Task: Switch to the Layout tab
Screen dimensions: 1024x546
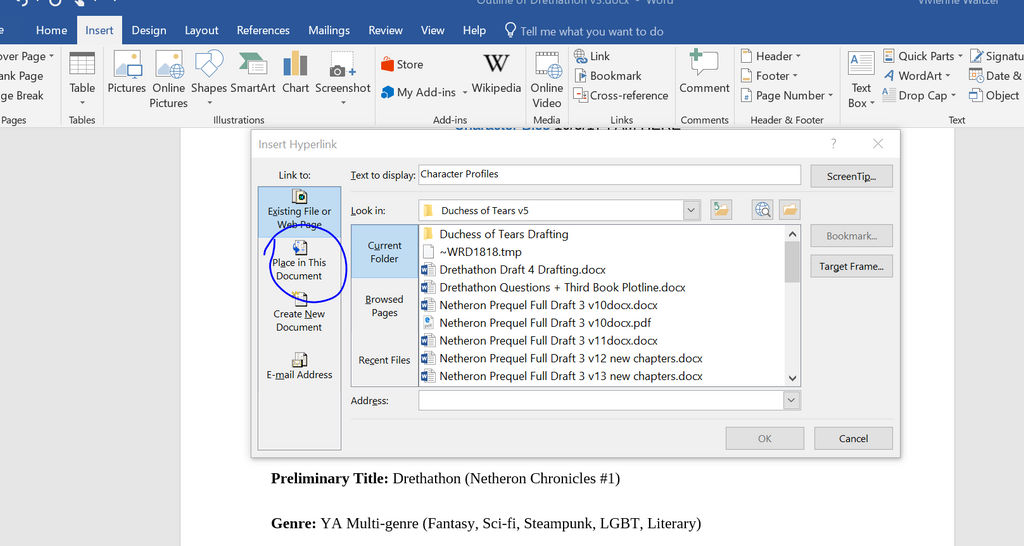Action: tap(201, 30)
